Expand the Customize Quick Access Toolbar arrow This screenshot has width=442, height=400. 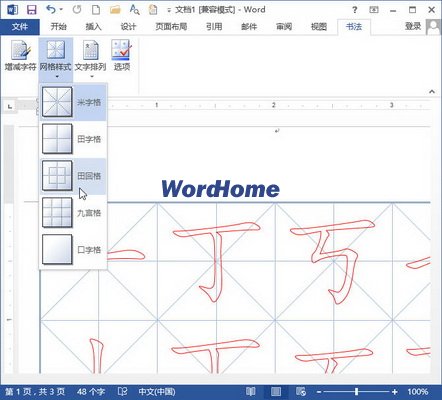coord(169,10)
